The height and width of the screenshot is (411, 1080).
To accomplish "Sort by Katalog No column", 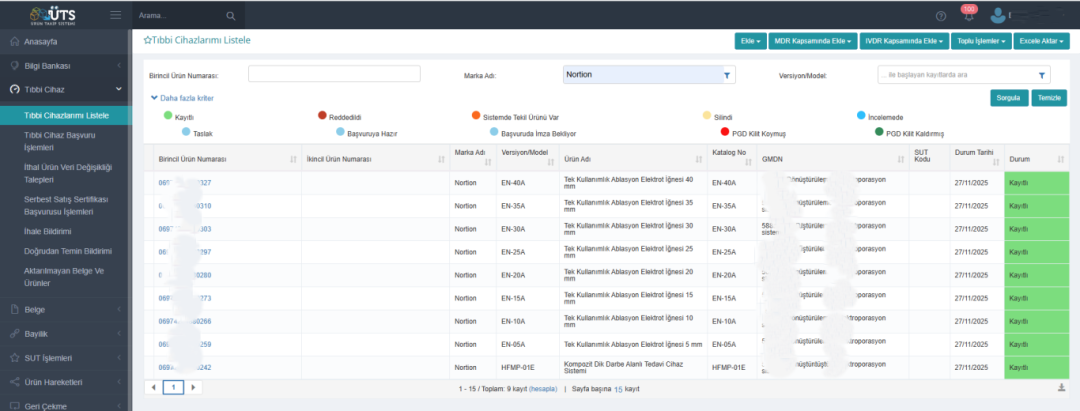I will point(749,162).
